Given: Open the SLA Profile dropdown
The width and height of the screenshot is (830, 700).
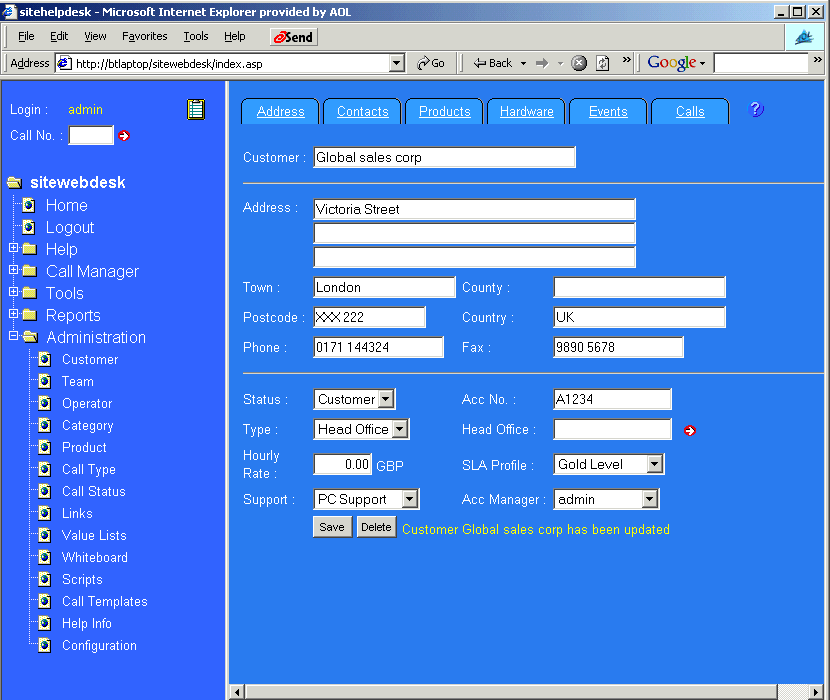Looking at the screenshot, I should 655,464.
